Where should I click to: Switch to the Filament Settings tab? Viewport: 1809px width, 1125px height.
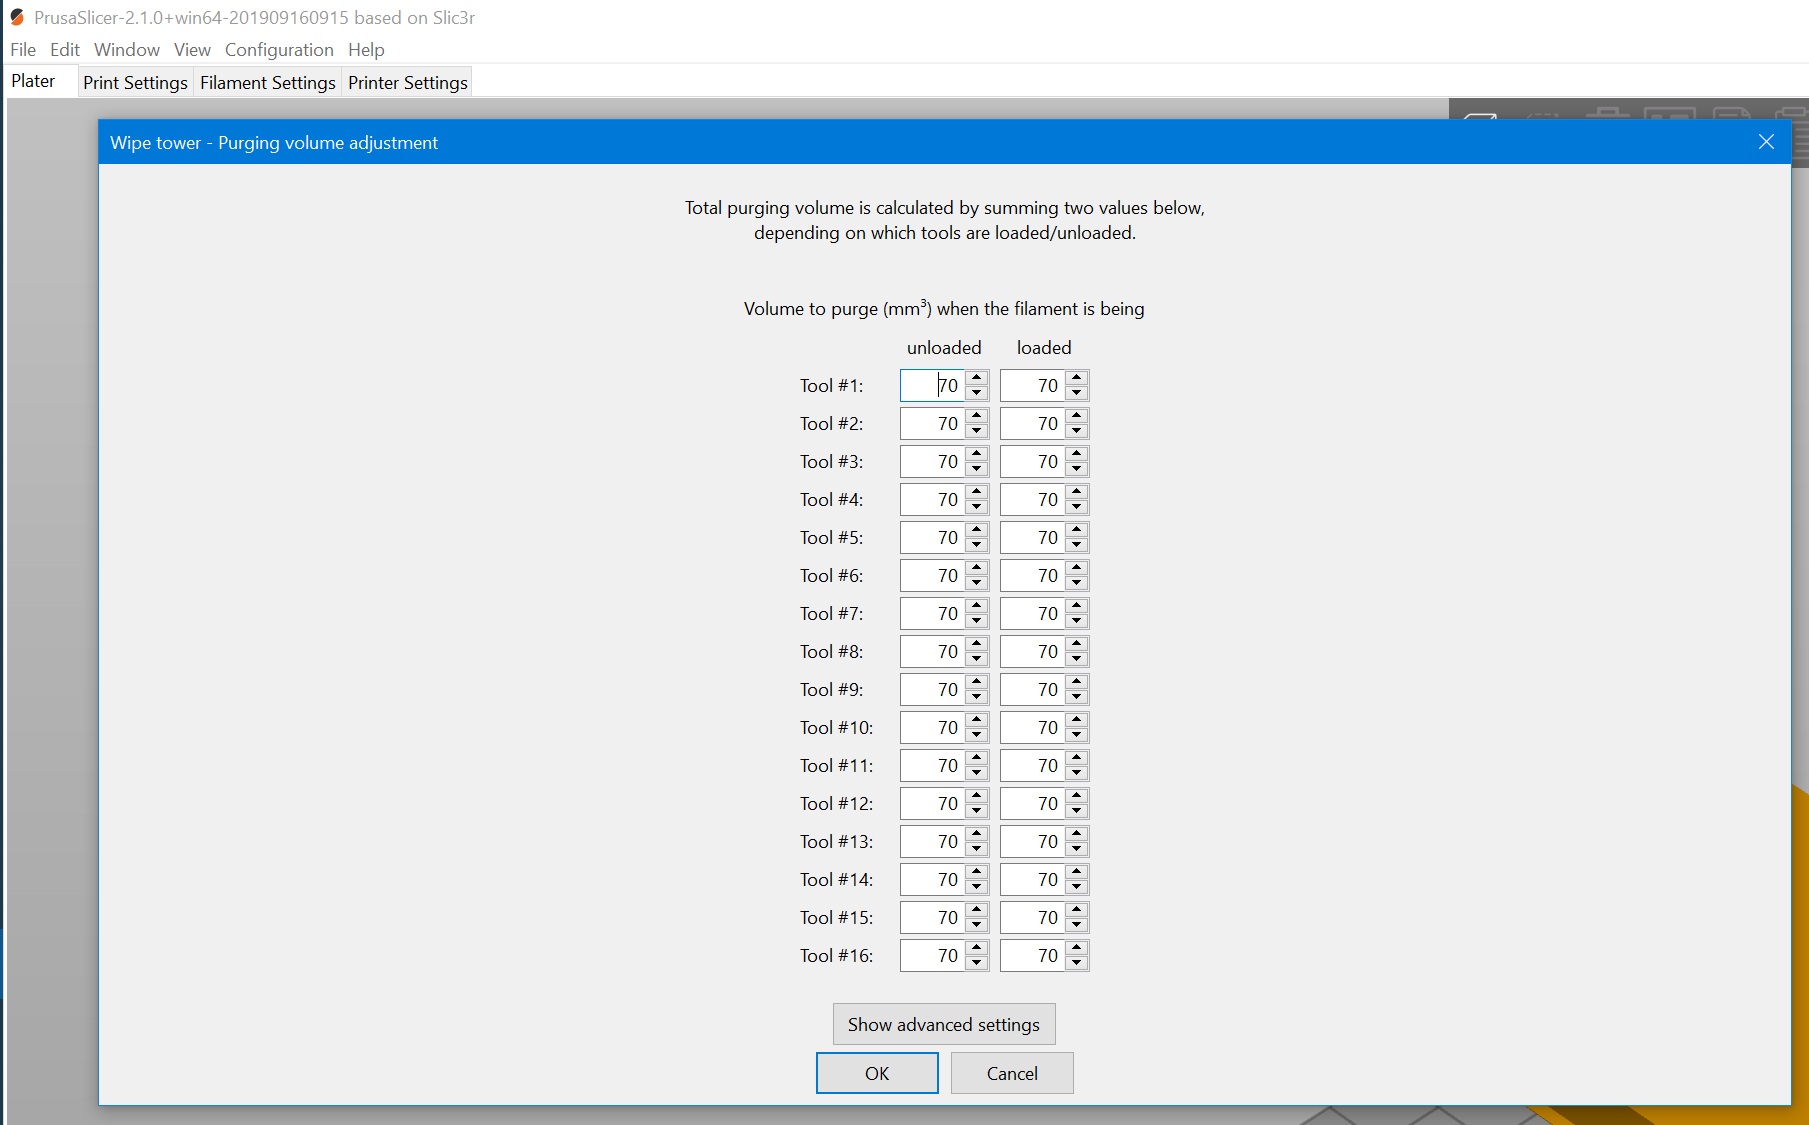[x=267, y=82]
